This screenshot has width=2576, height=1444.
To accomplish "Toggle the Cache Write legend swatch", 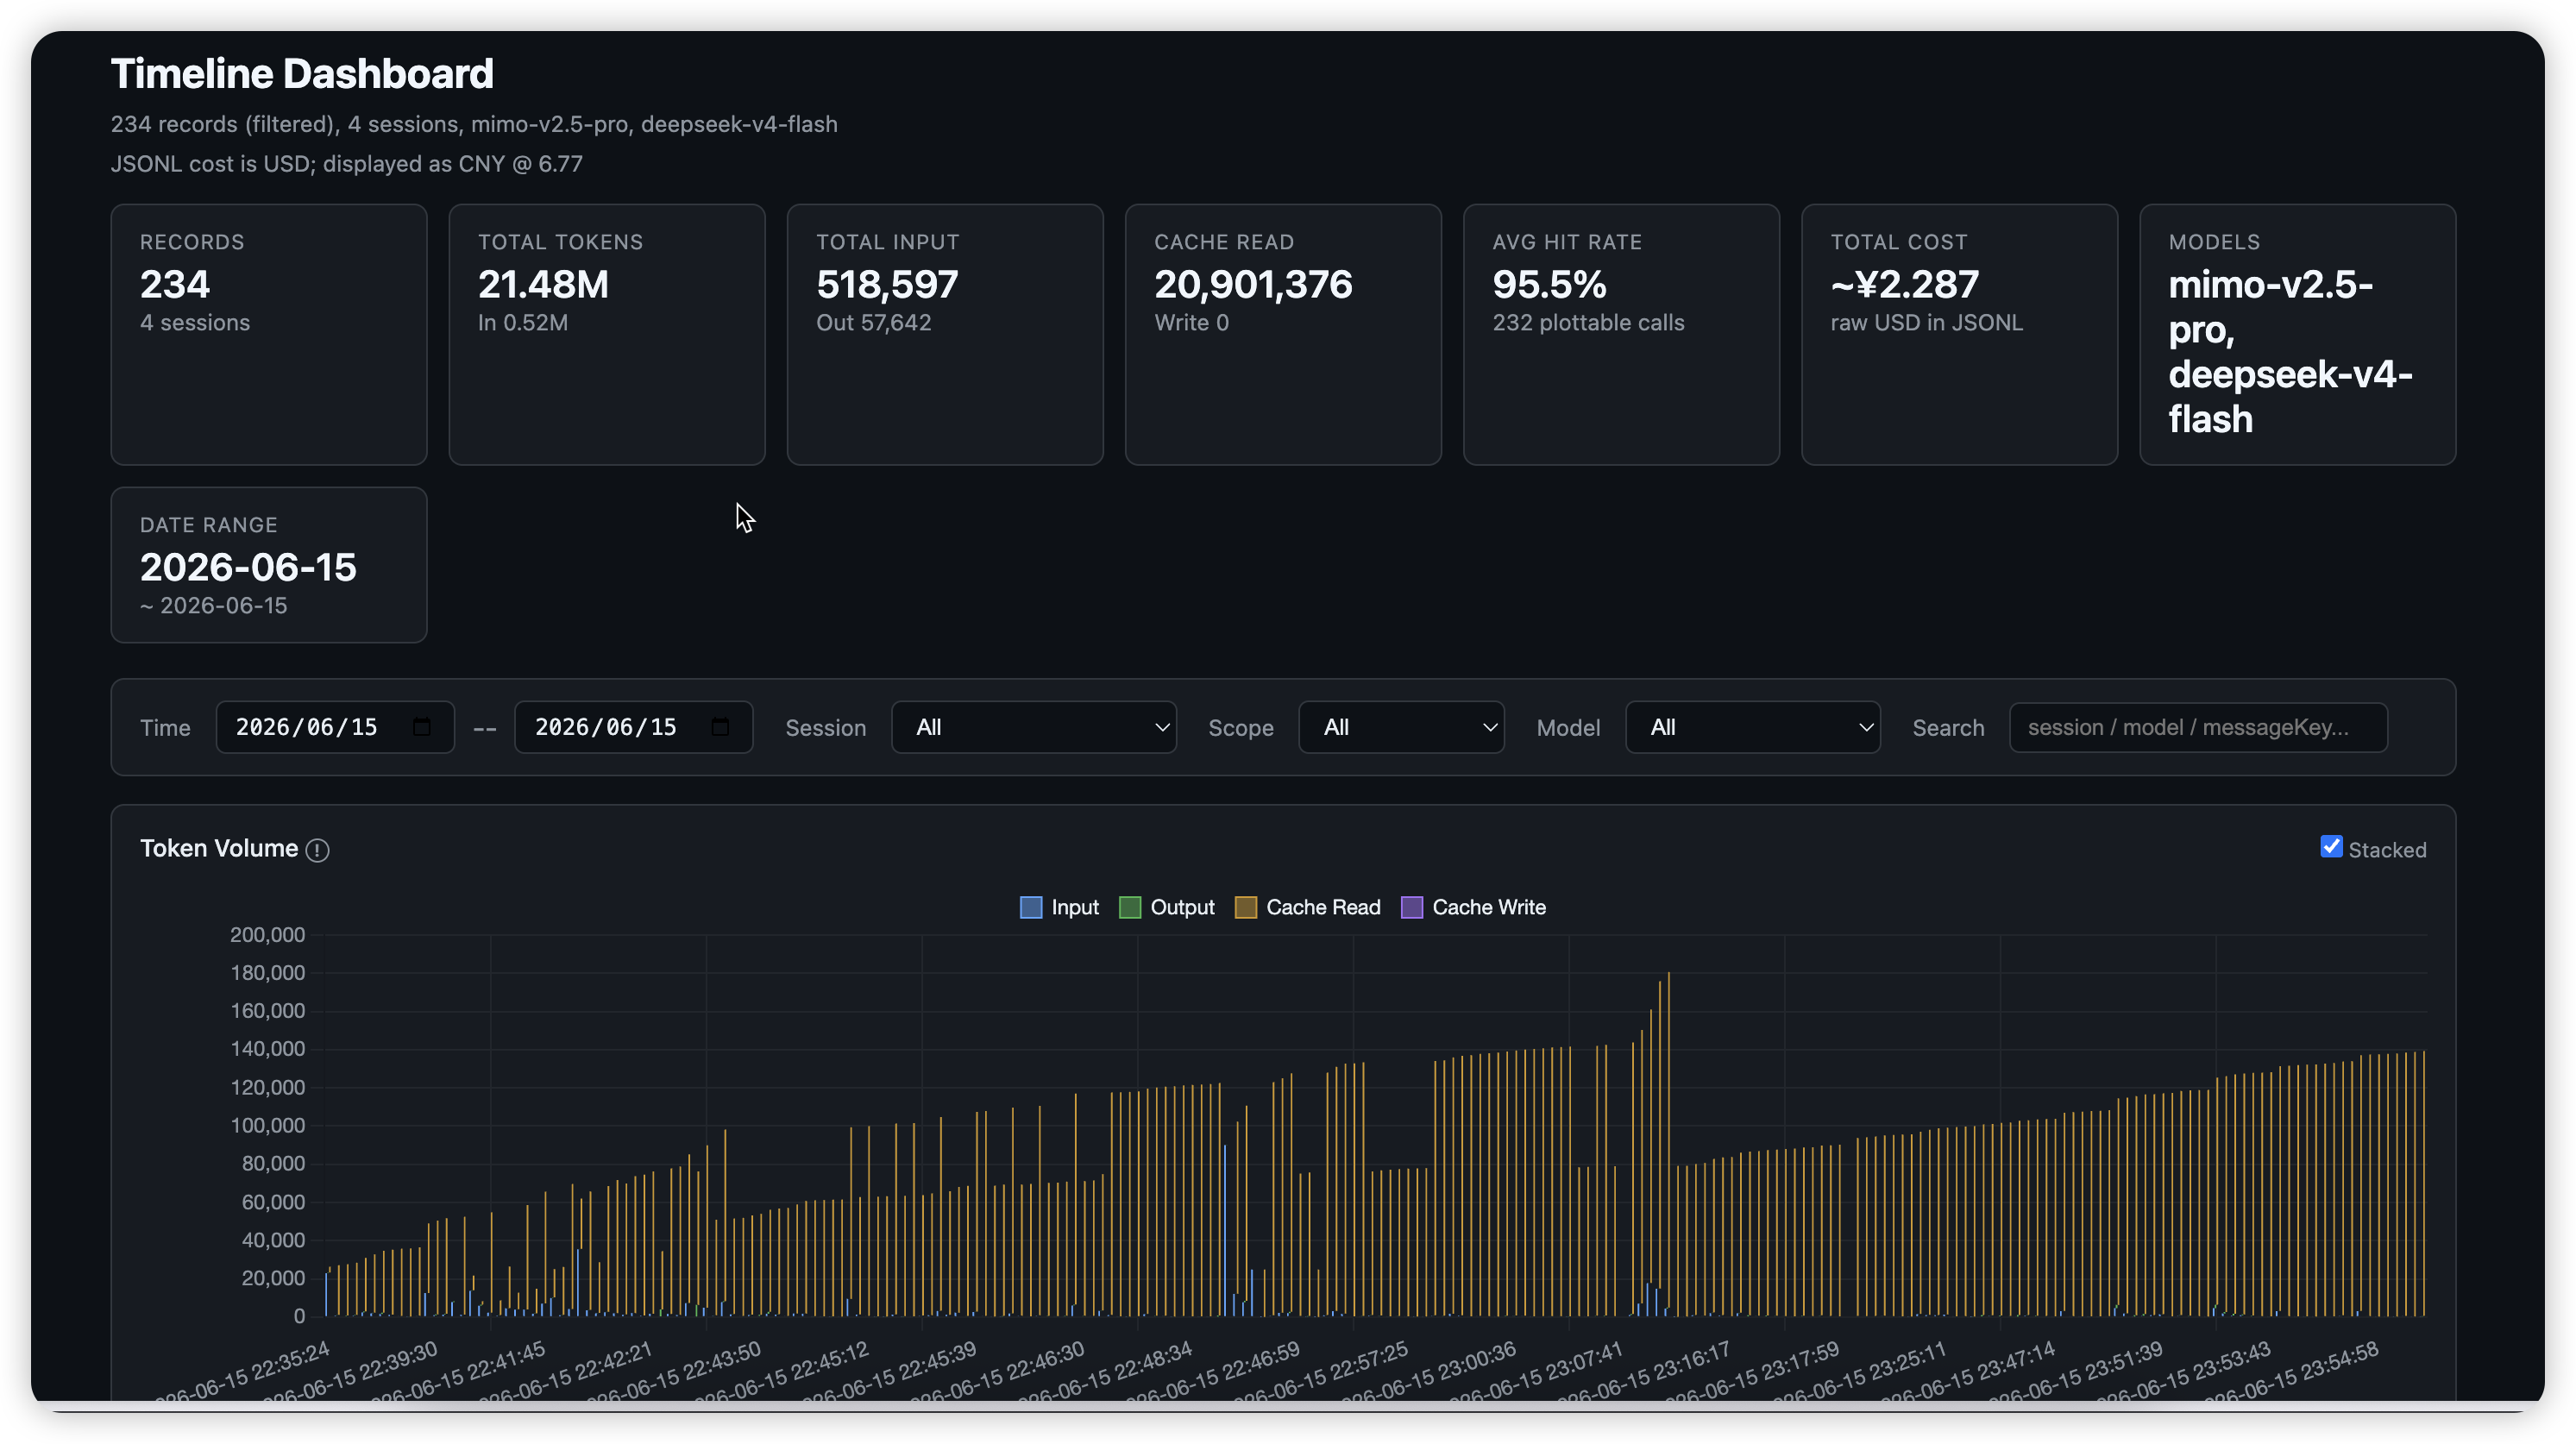I will click(x=1411, y=907).
